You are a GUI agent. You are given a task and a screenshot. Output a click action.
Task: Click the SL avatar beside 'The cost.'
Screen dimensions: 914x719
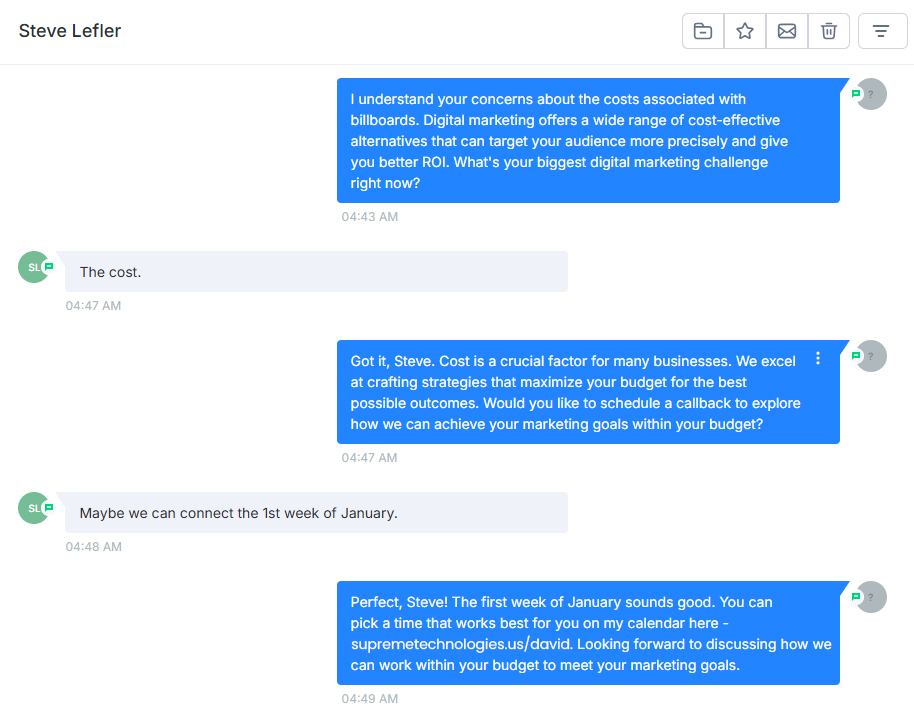coord(34,267)
